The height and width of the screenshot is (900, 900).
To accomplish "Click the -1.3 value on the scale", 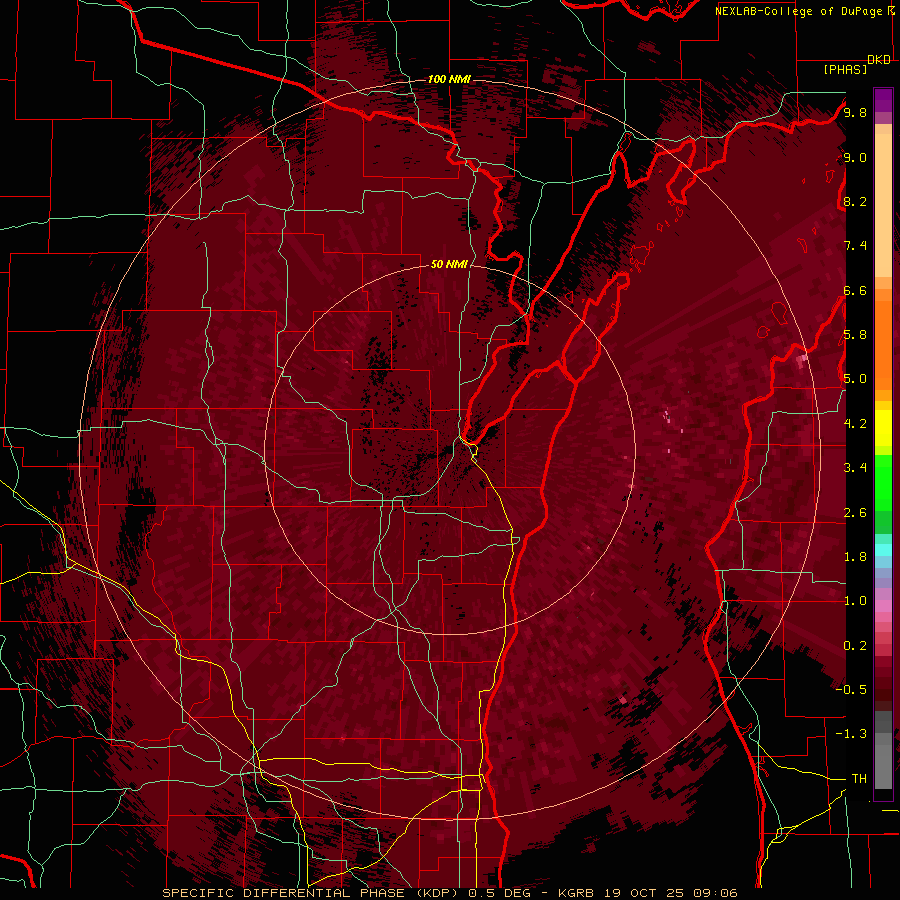I will pos(851,734).
